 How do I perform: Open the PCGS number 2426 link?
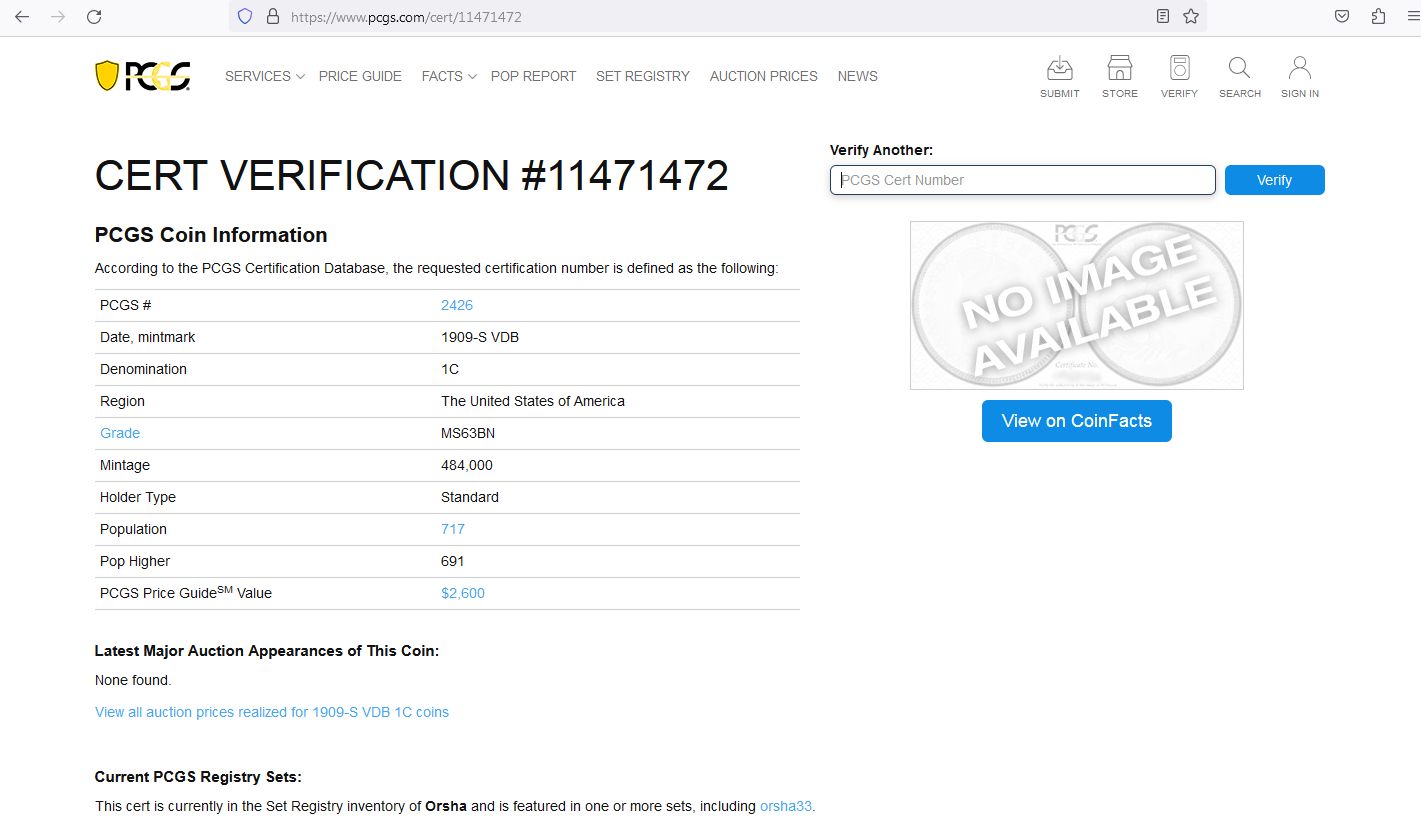pos(457,305)
